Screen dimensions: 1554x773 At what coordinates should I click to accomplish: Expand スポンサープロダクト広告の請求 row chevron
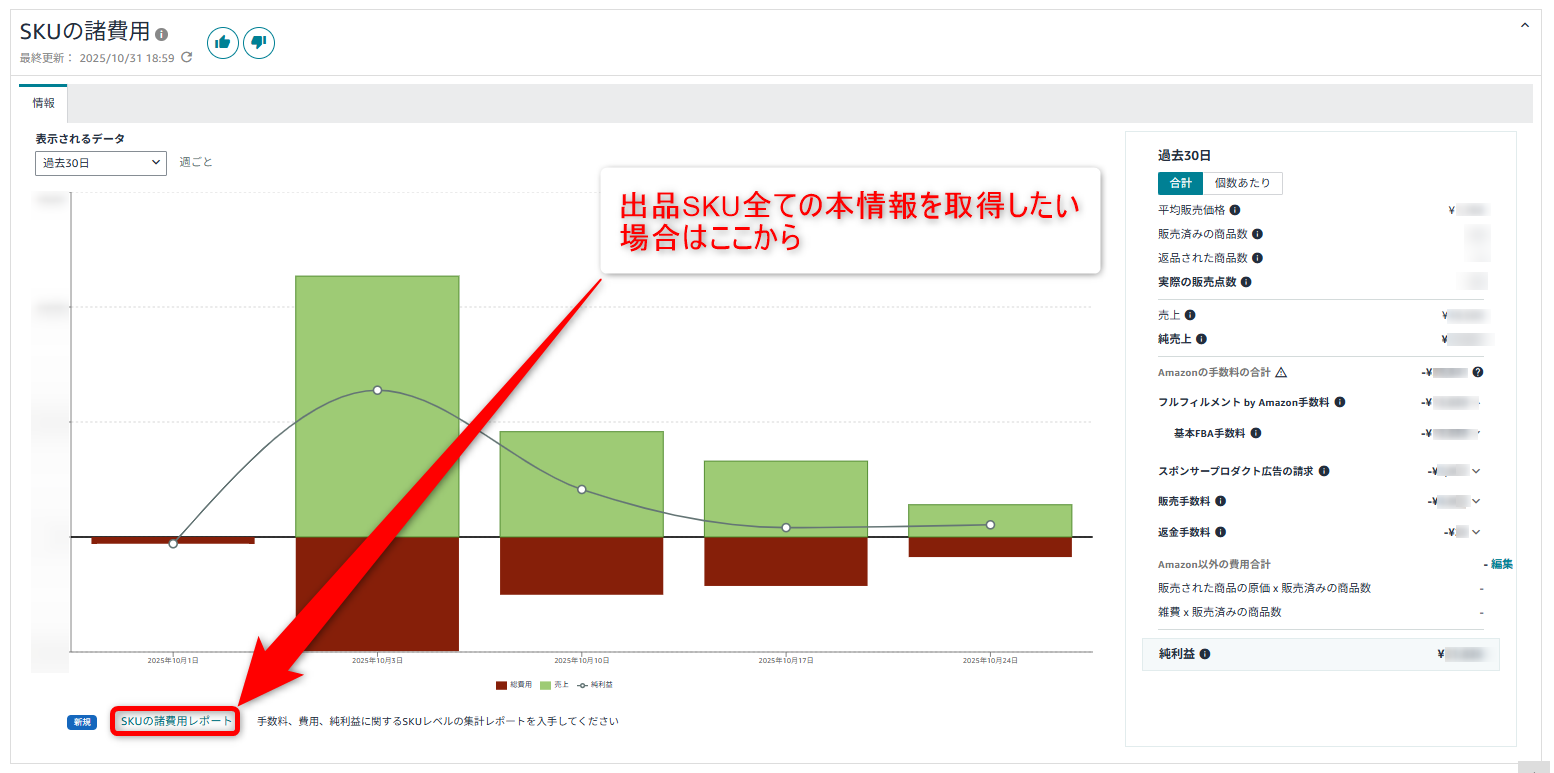(1476, 471)
